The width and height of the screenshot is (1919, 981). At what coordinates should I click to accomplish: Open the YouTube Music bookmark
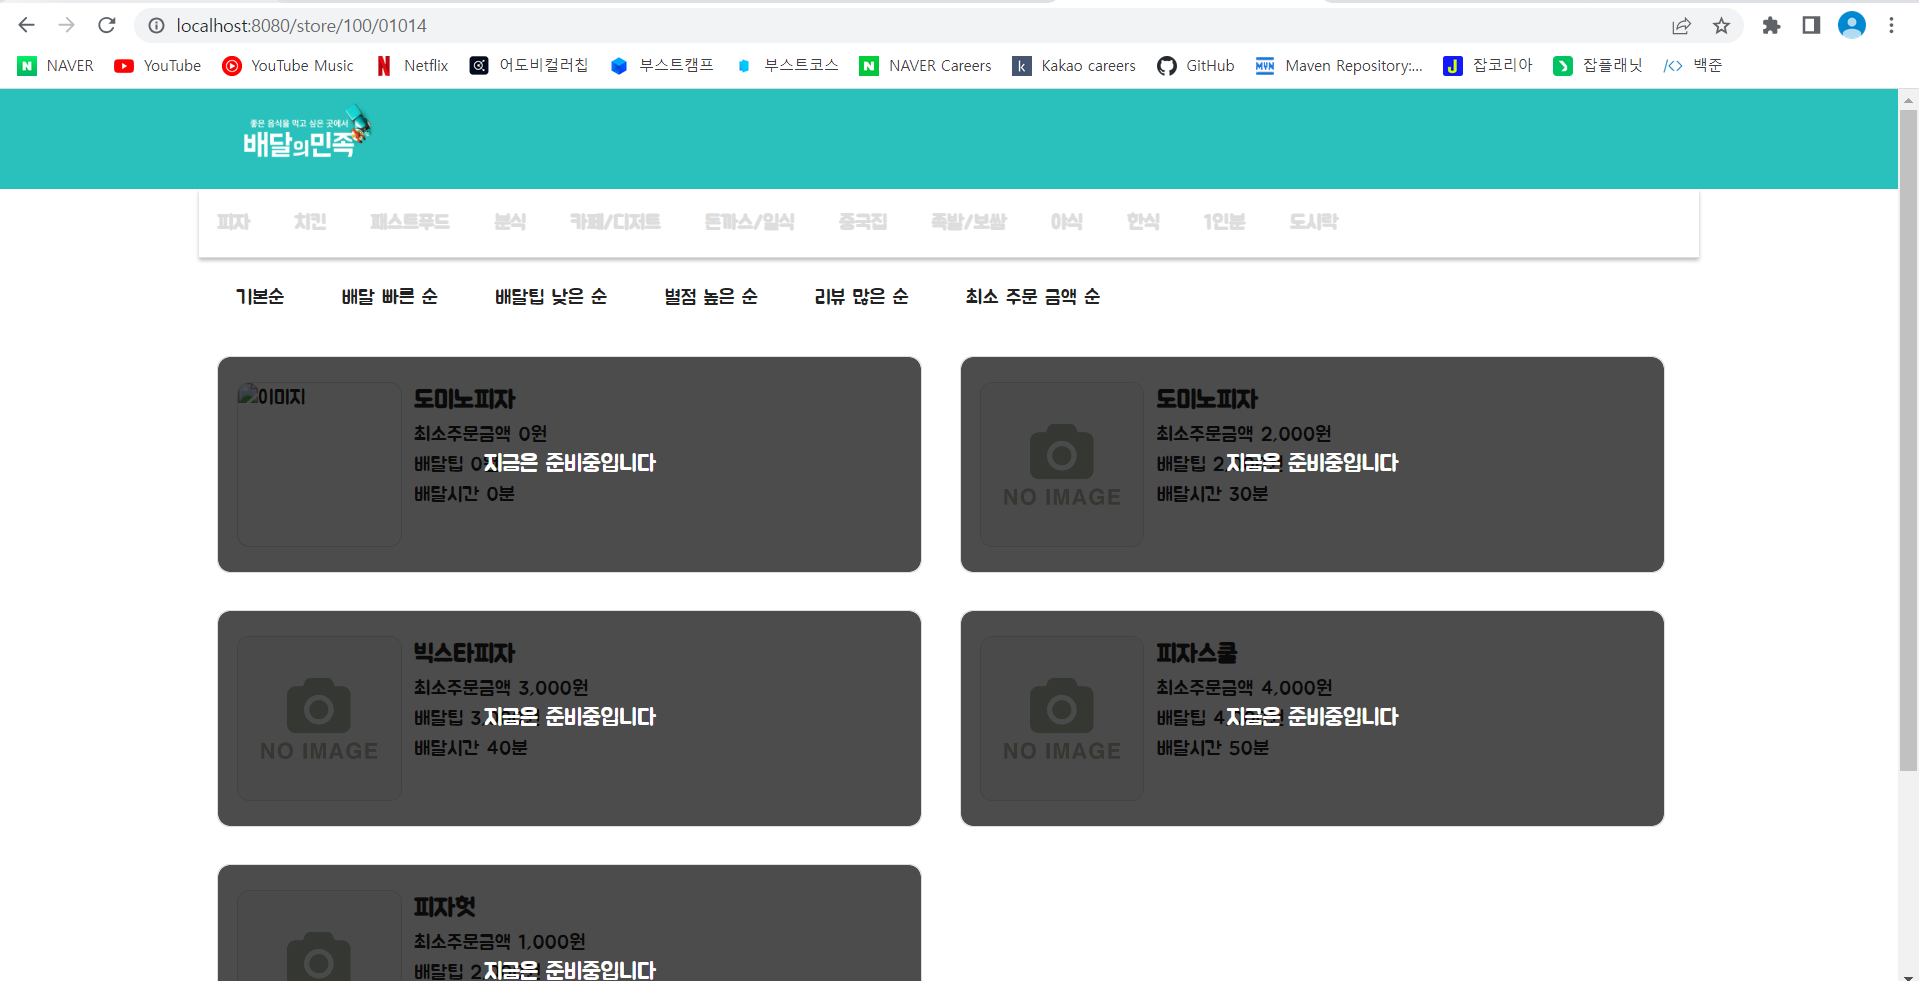tap(288, 66)
